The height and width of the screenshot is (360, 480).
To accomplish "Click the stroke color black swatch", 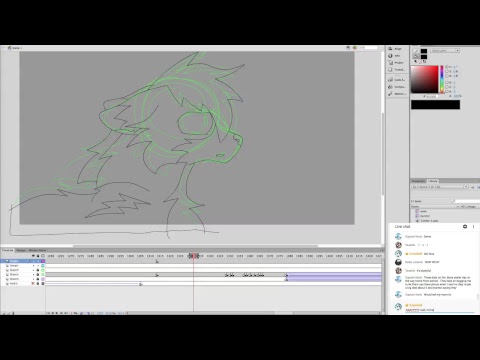I will [x=424, y=51].
